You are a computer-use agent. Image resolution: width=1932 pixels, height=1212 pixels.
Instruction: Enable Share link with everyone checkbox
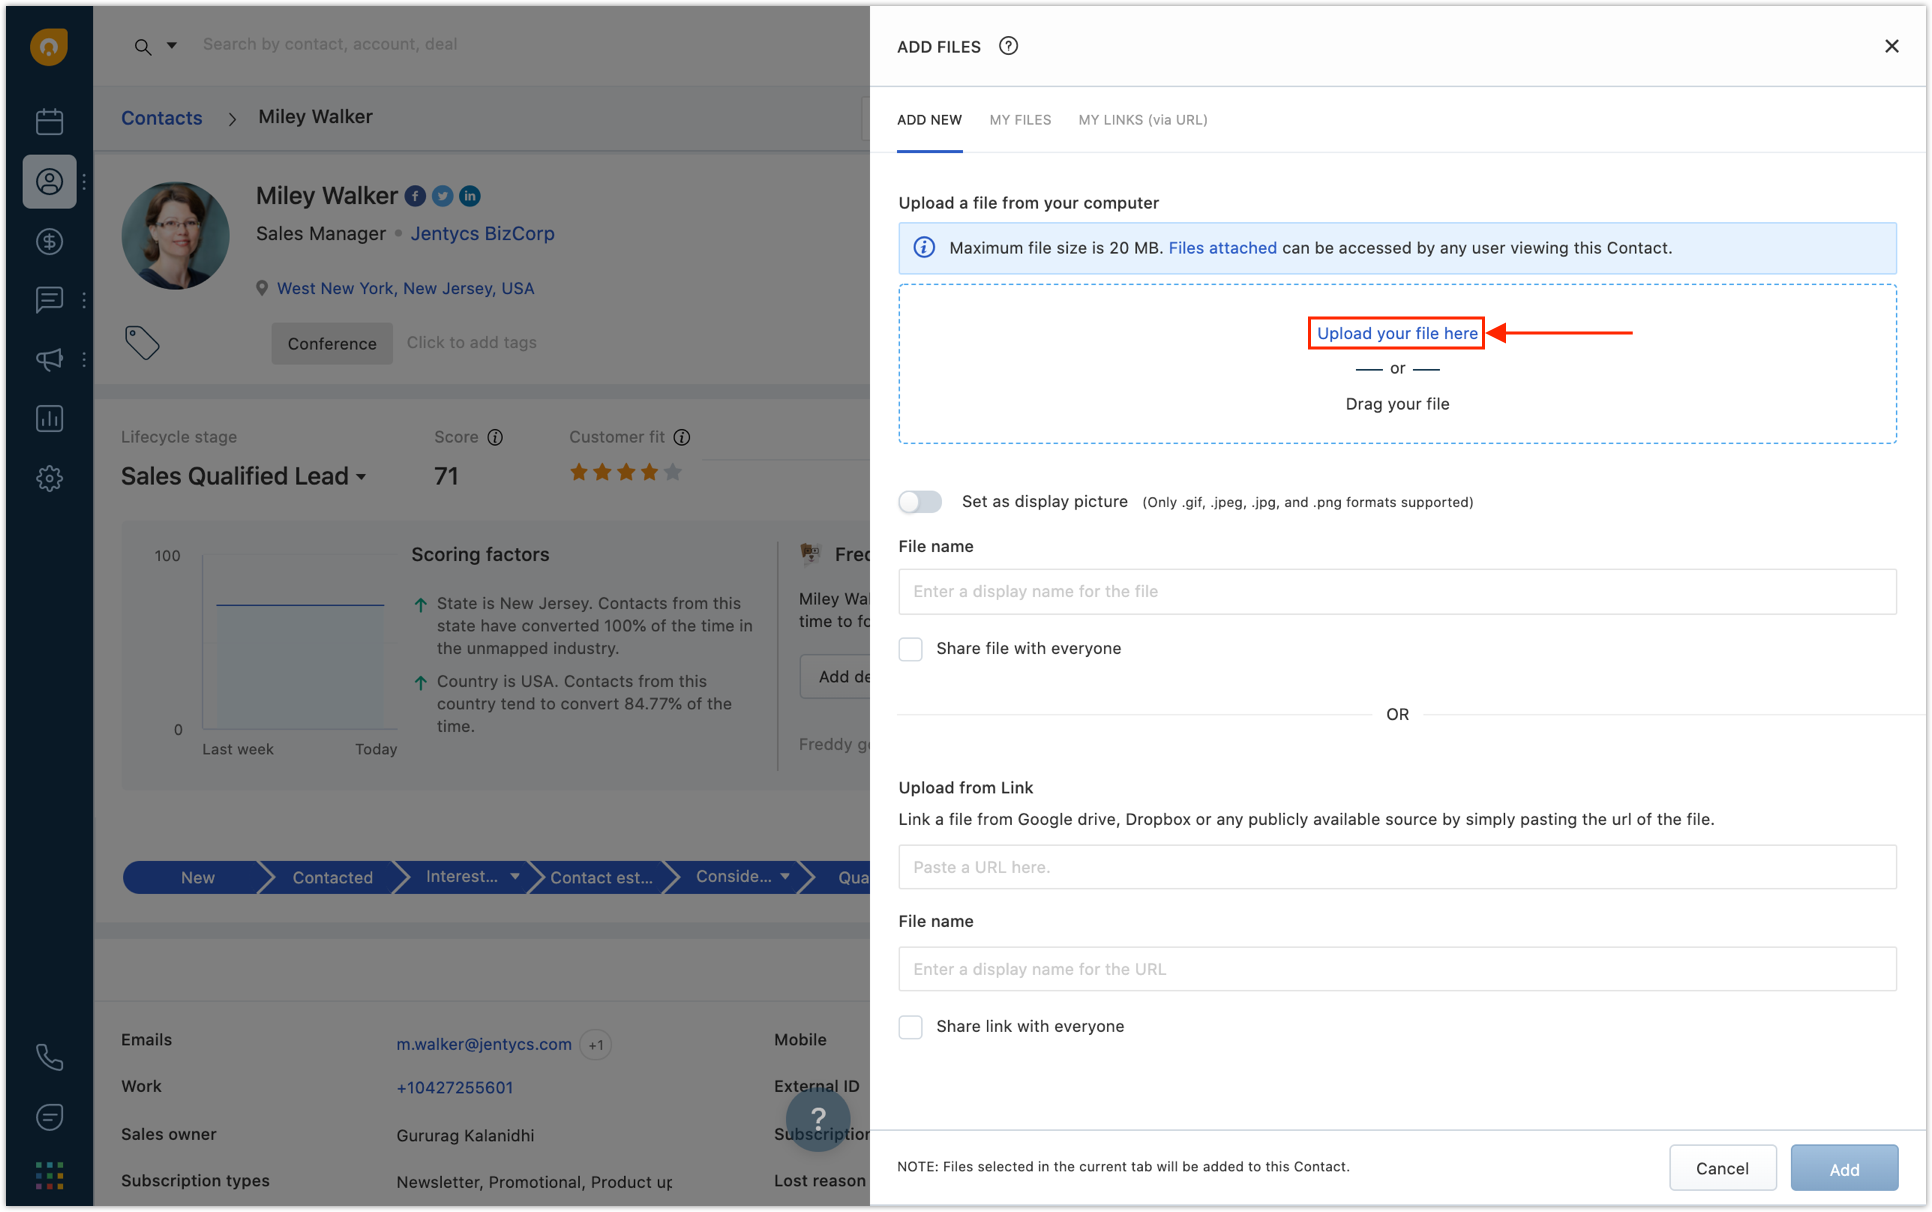(909, 1026)
